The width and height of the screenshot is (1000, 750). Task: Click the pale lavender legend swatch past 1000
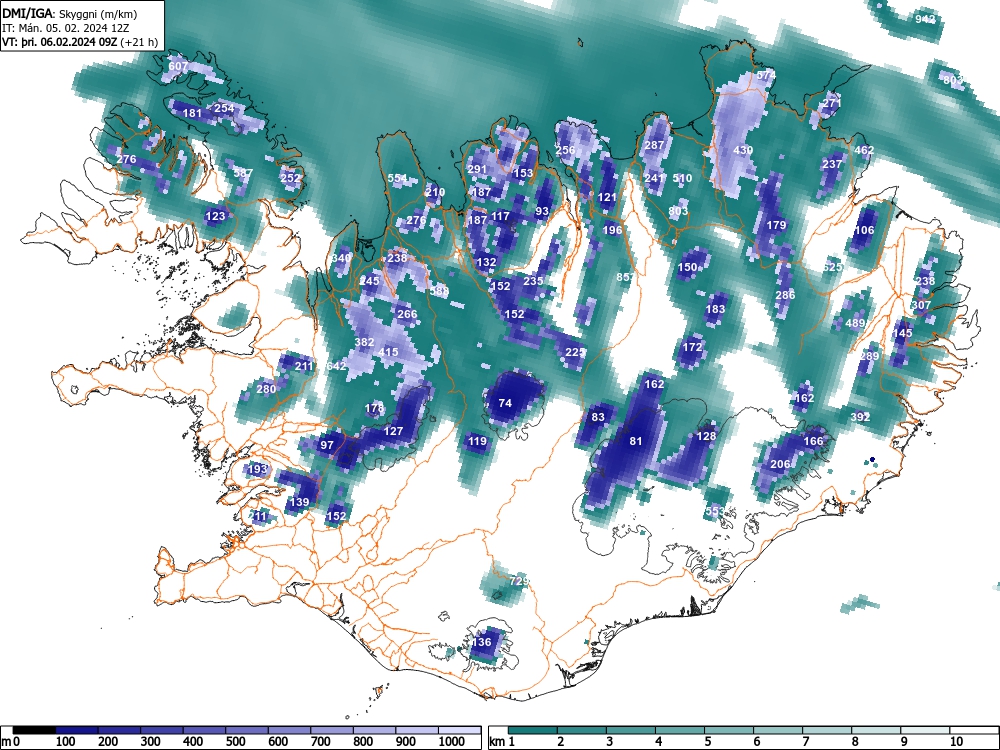pos(459,730)
